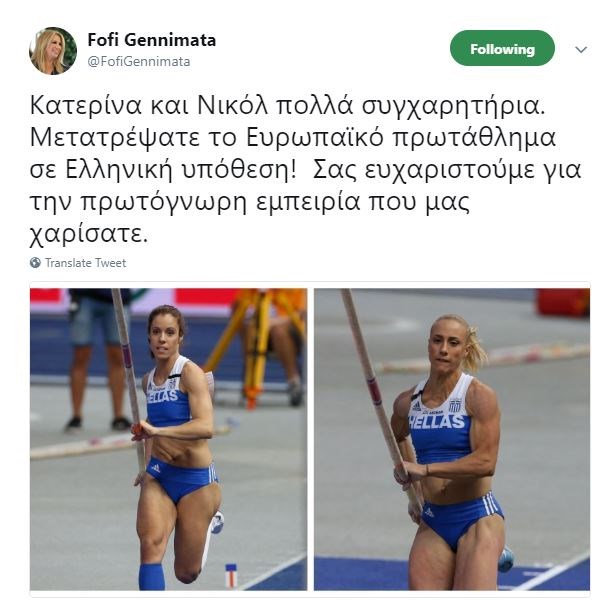Viewport: 615px width, 613px height.
Task: Expand the tweet options chevron menu
Action: [581, 50]
